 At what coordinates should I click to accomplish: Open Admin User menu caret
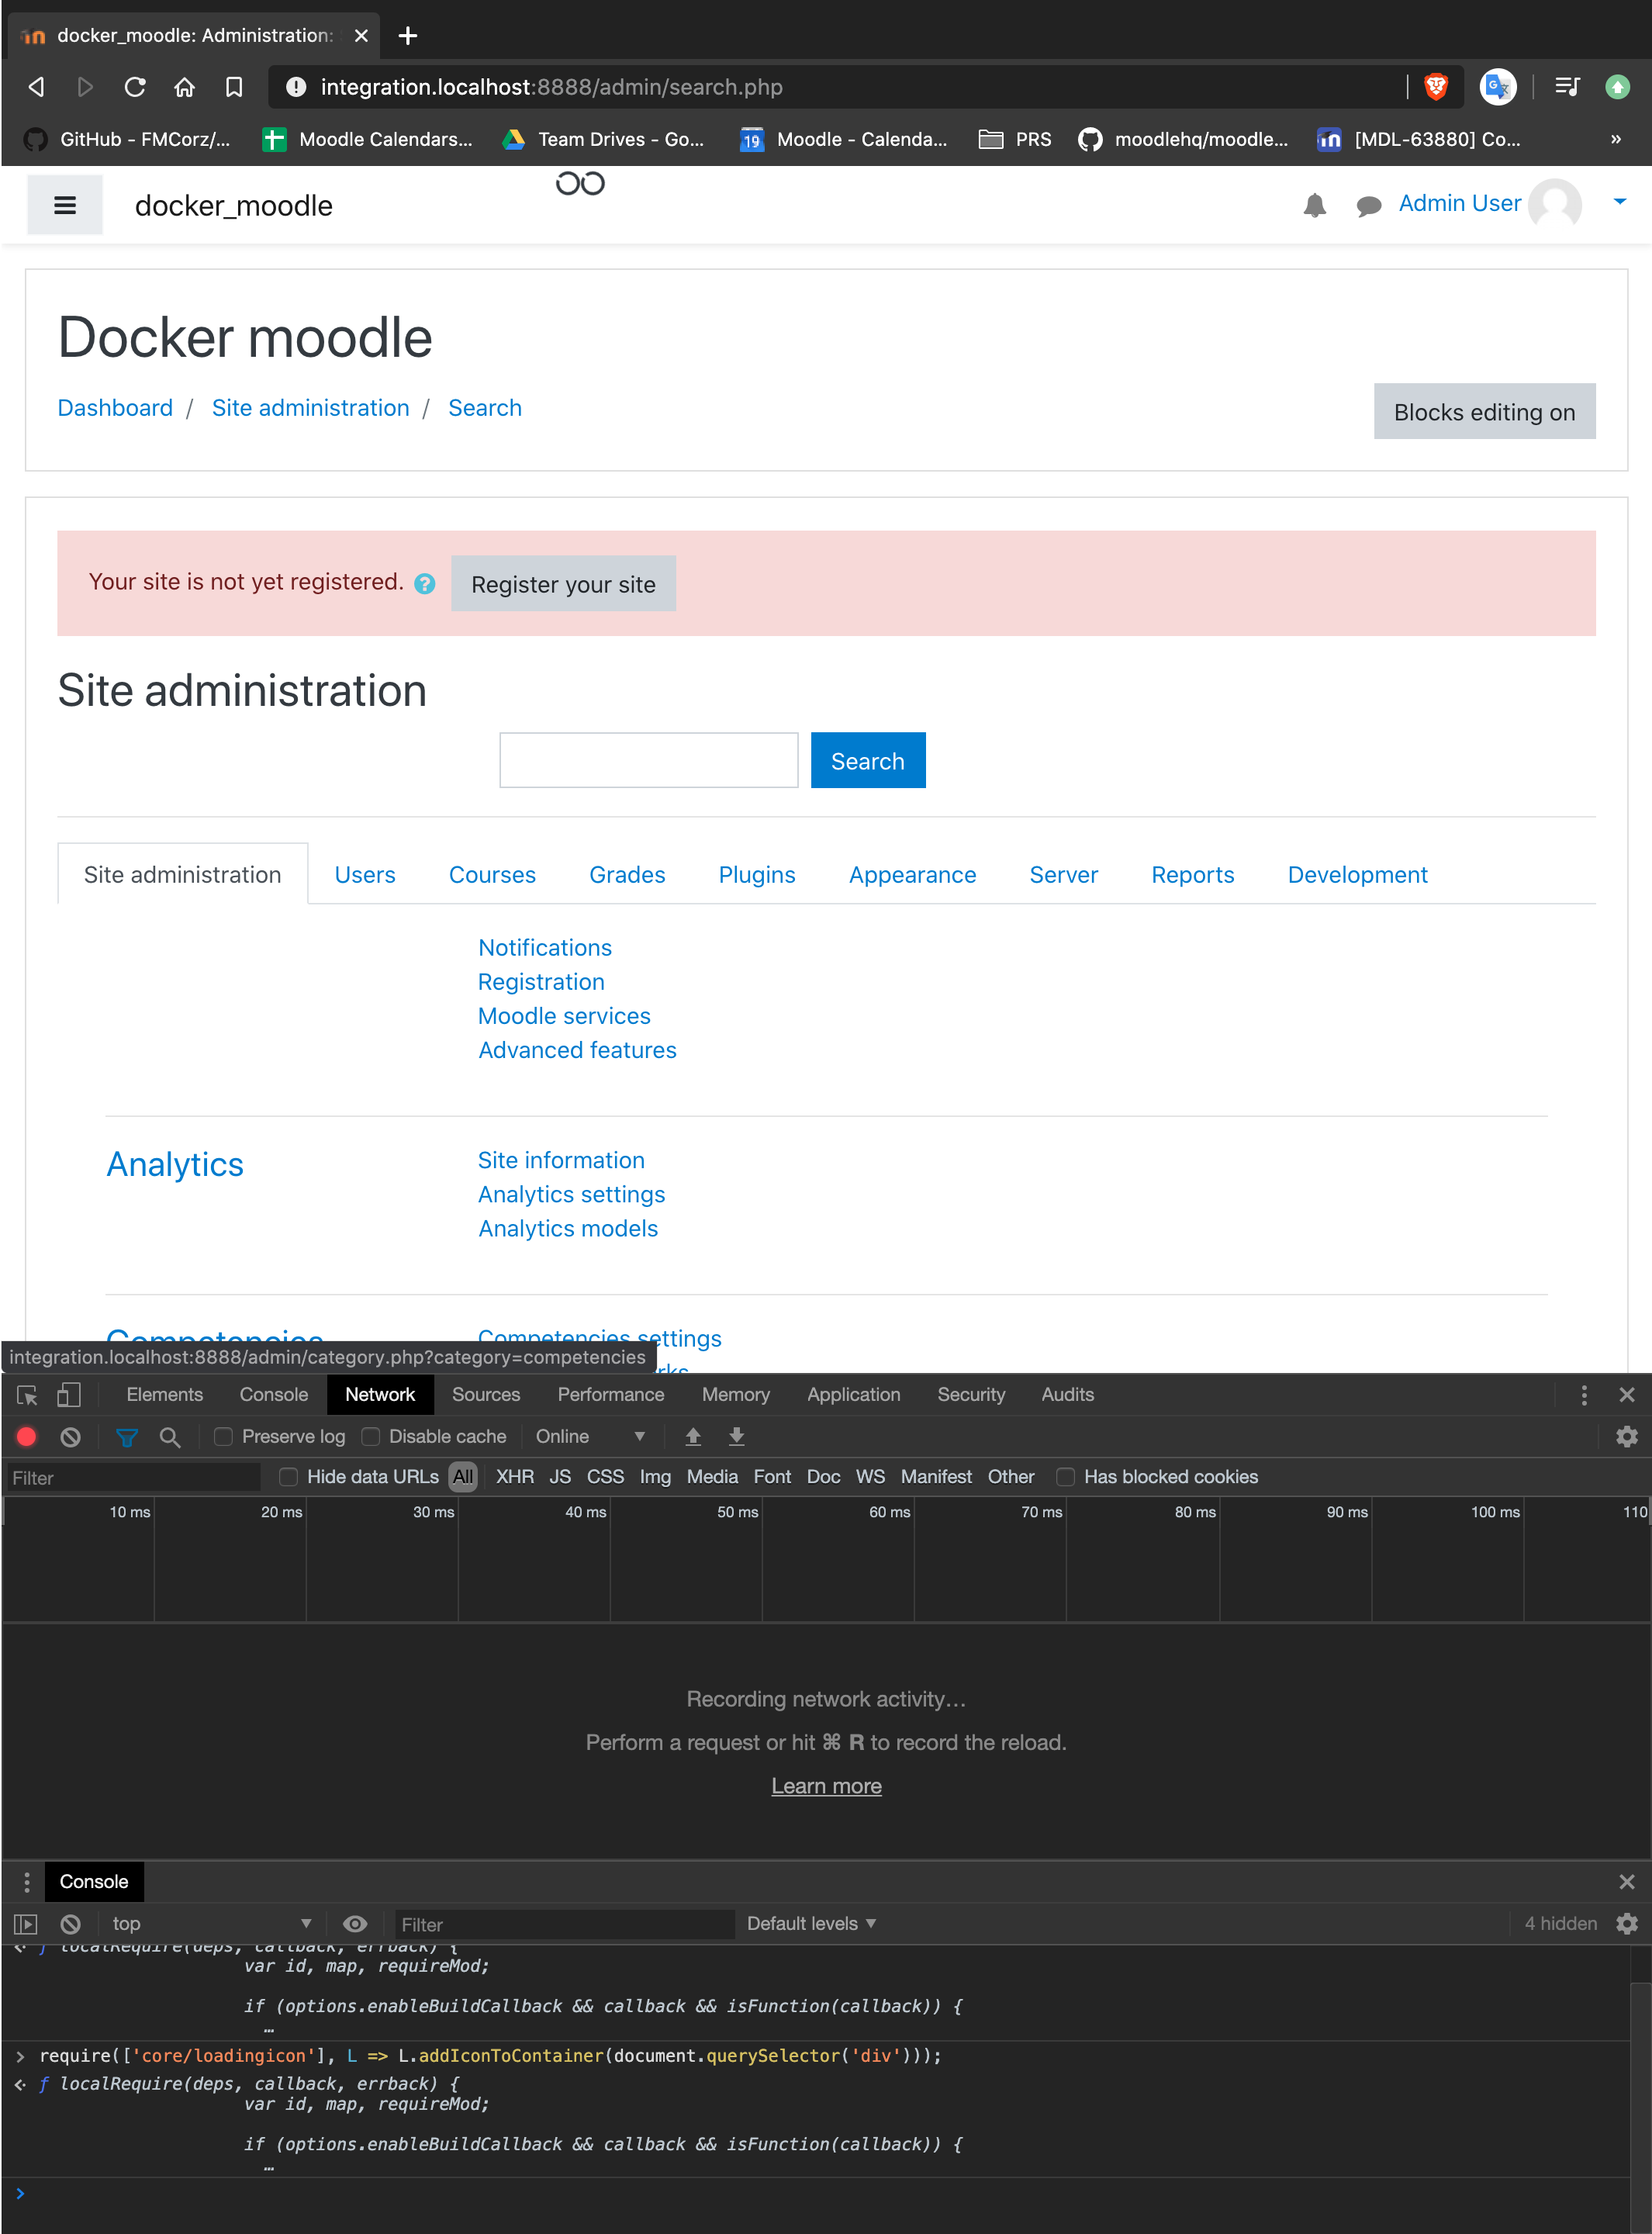(1619, 202)
